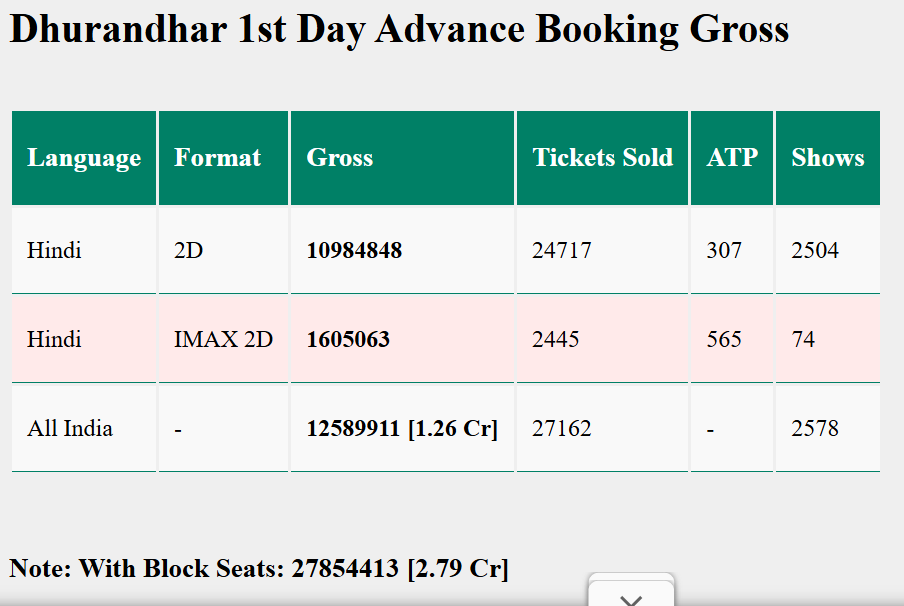Image resolution: width=904 pixels, height=606 pixels.
Task: Click the gross value 10984848
Action: [x=353, y=250]
